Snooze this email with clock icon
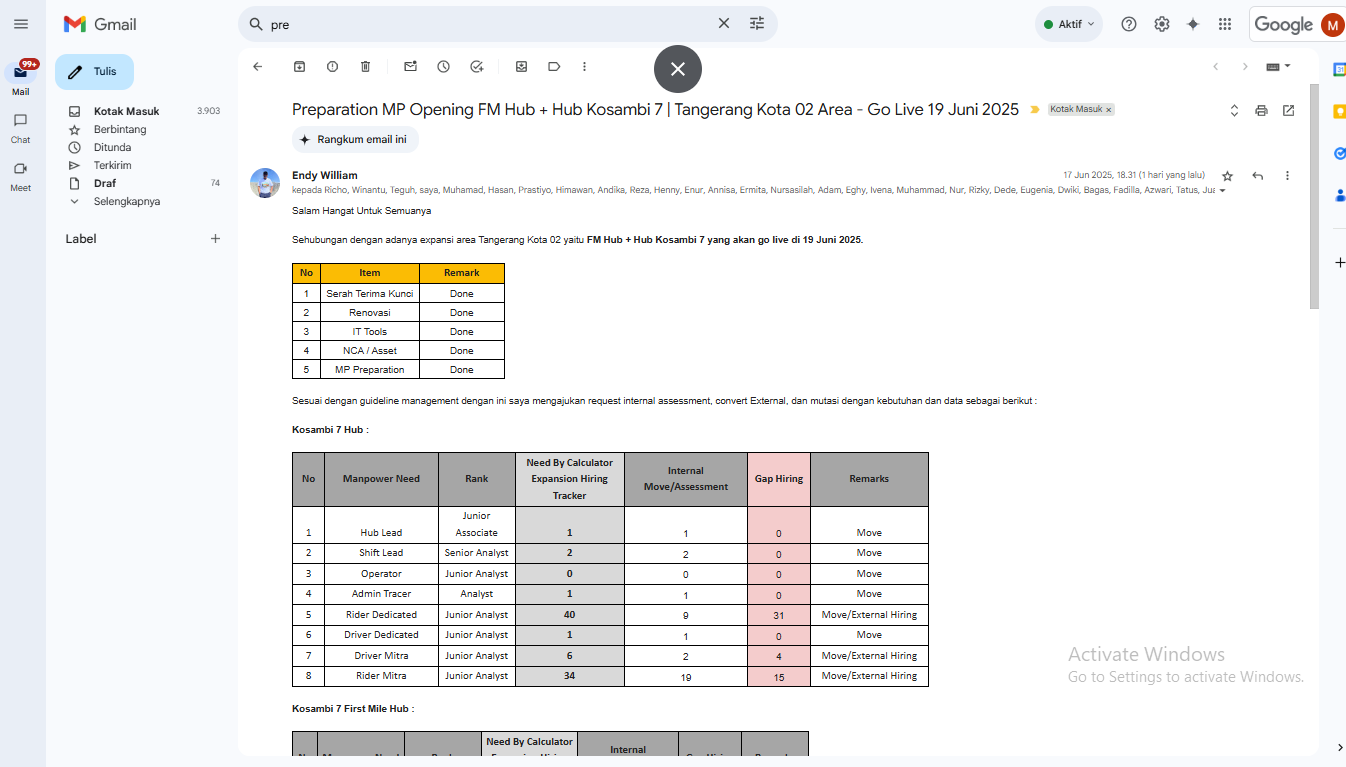The image size is (1346, 767). click(443, 67)
